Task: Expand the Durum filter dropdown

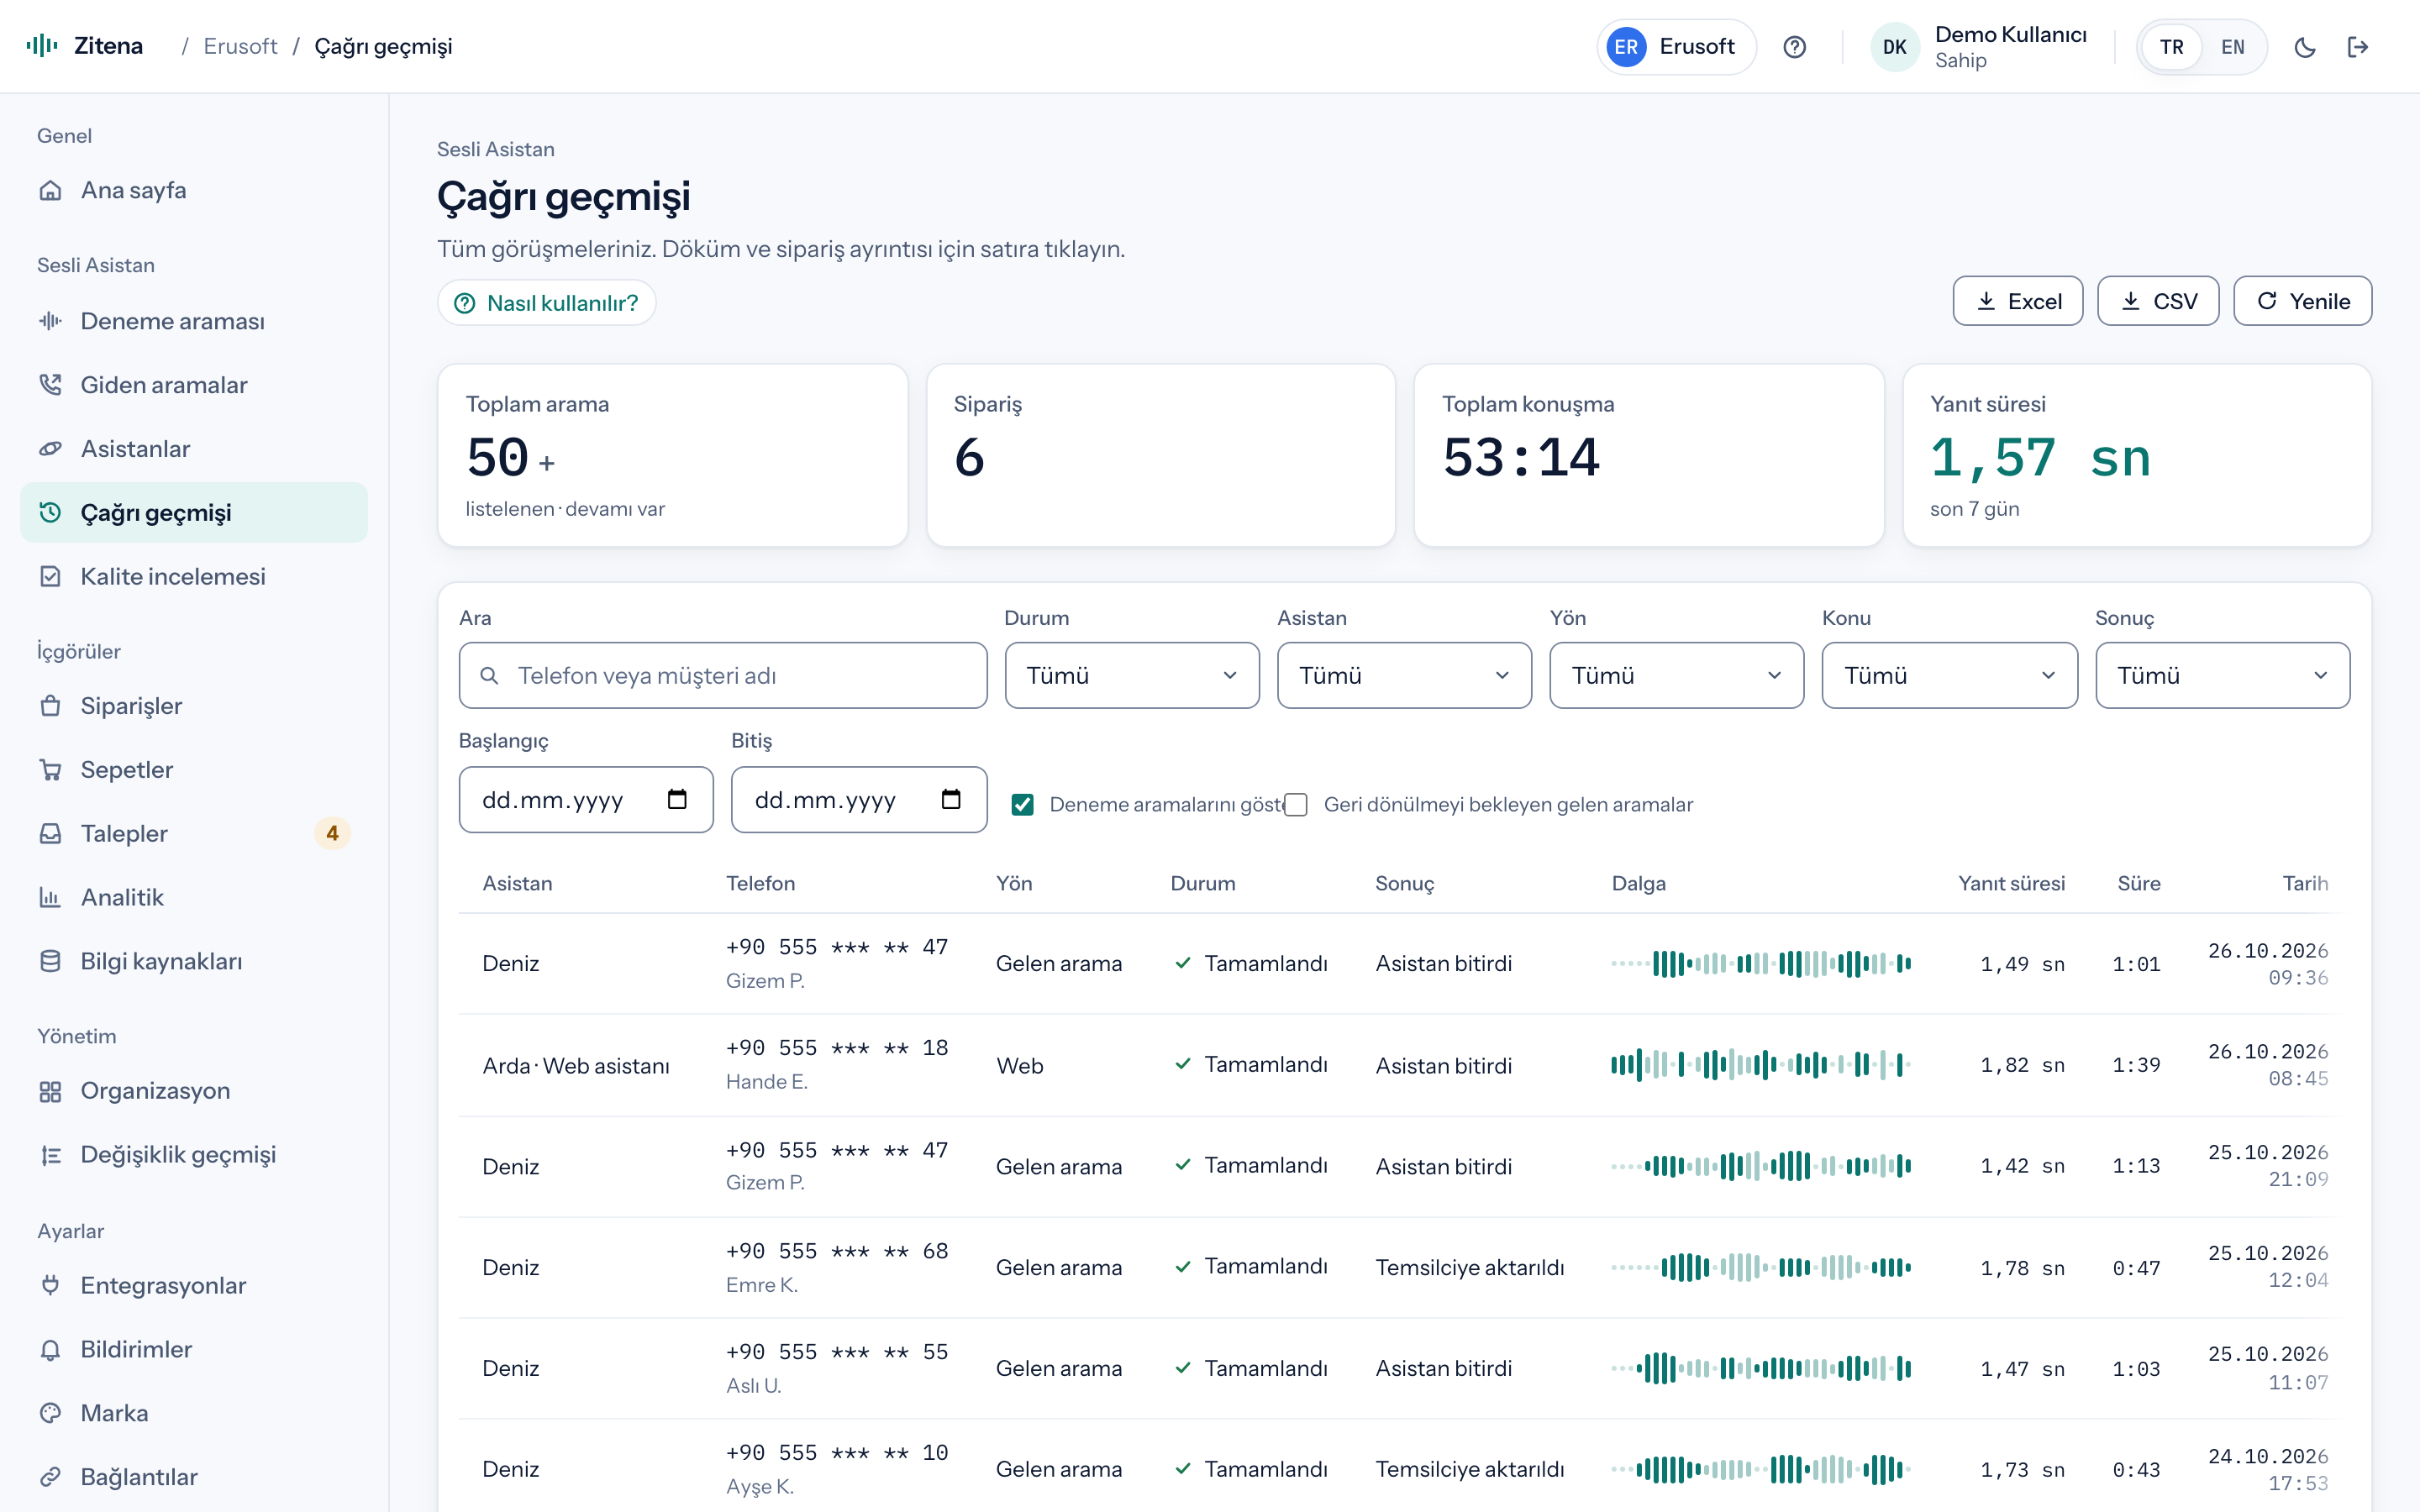Action: click(x=1132, y=675)
